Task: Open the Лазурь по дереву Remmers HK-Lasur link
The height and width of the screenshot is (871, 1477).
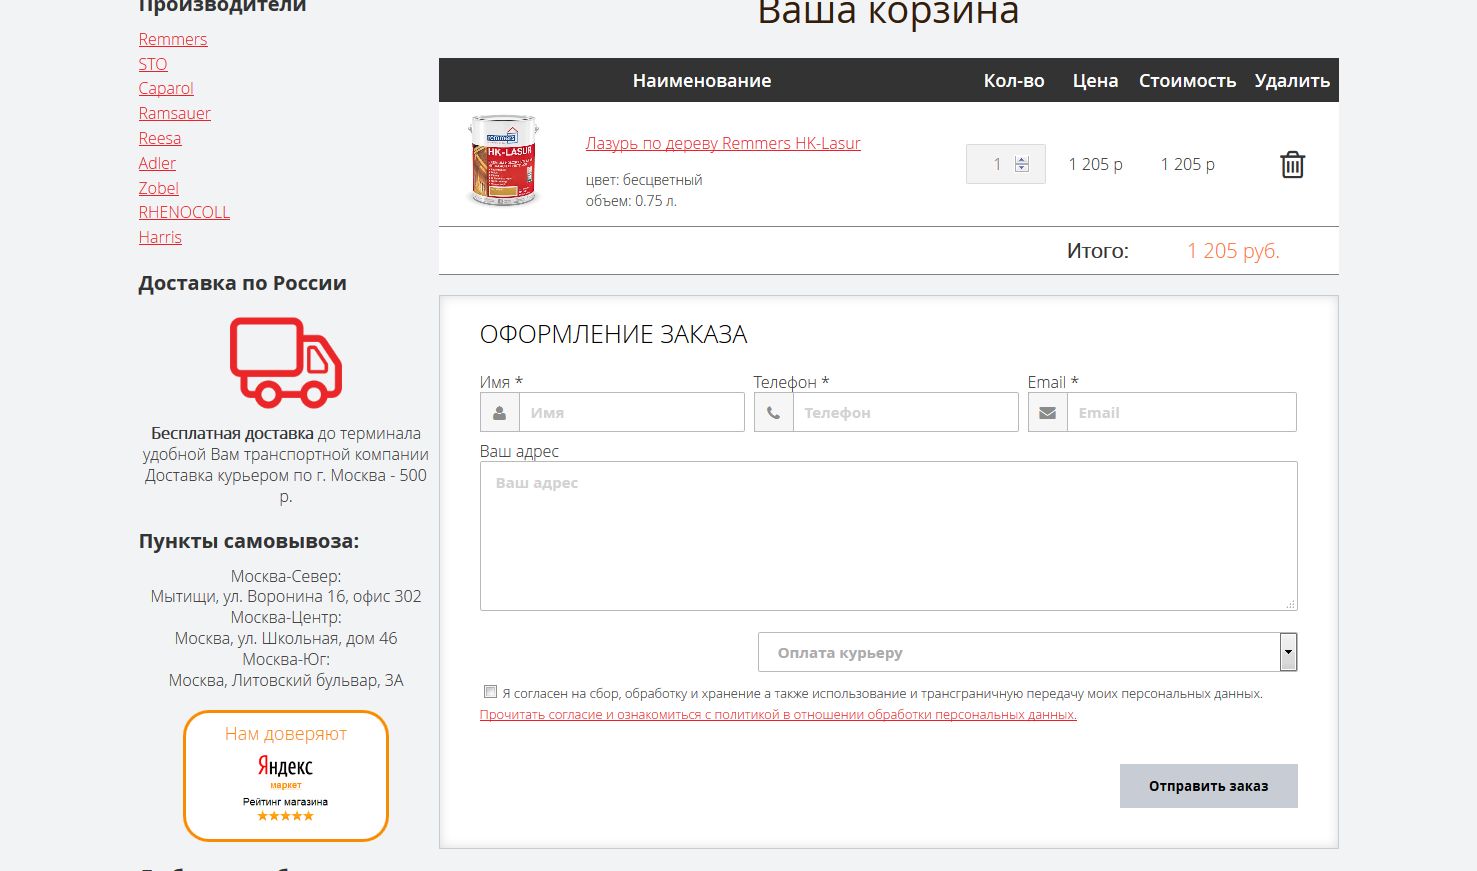Action: [x=723, y=143]
